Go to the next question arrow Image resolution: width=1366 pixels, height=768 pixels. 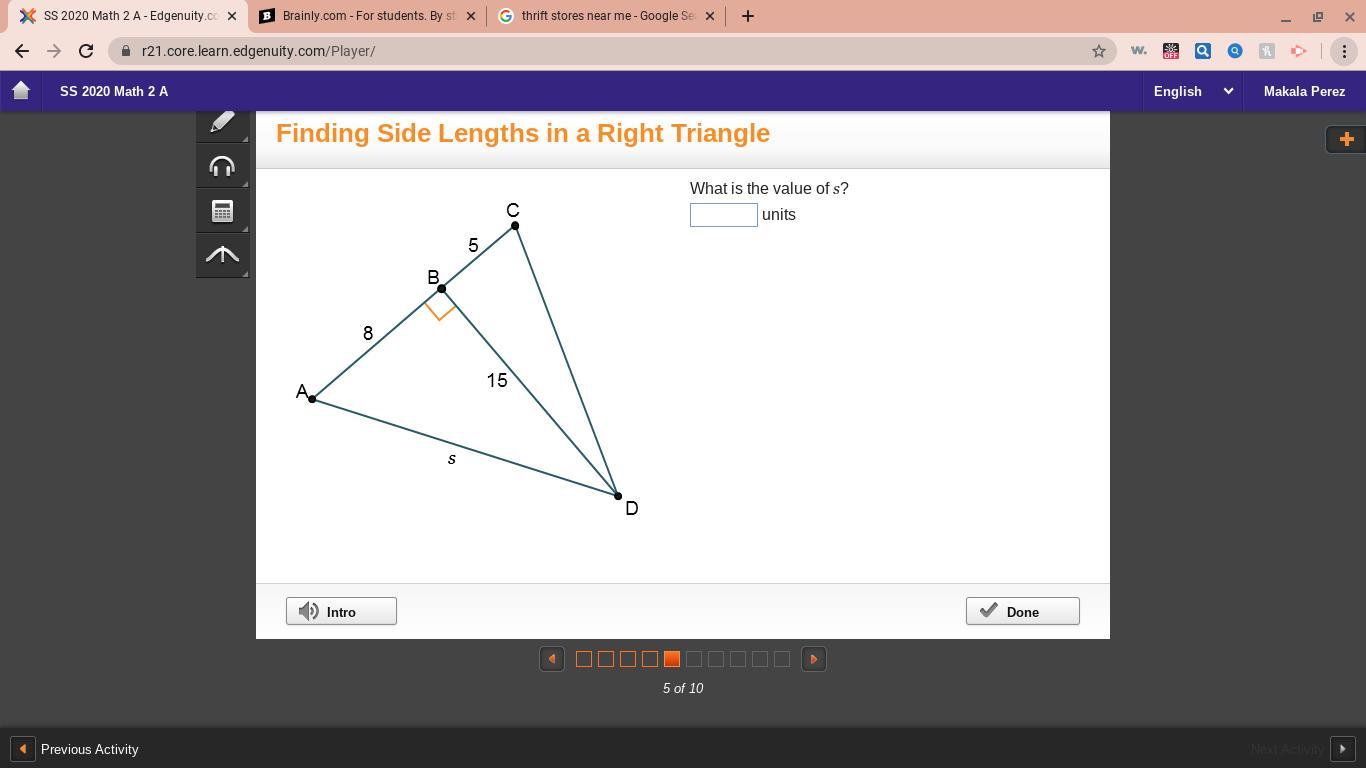click(x=814, y=659)
